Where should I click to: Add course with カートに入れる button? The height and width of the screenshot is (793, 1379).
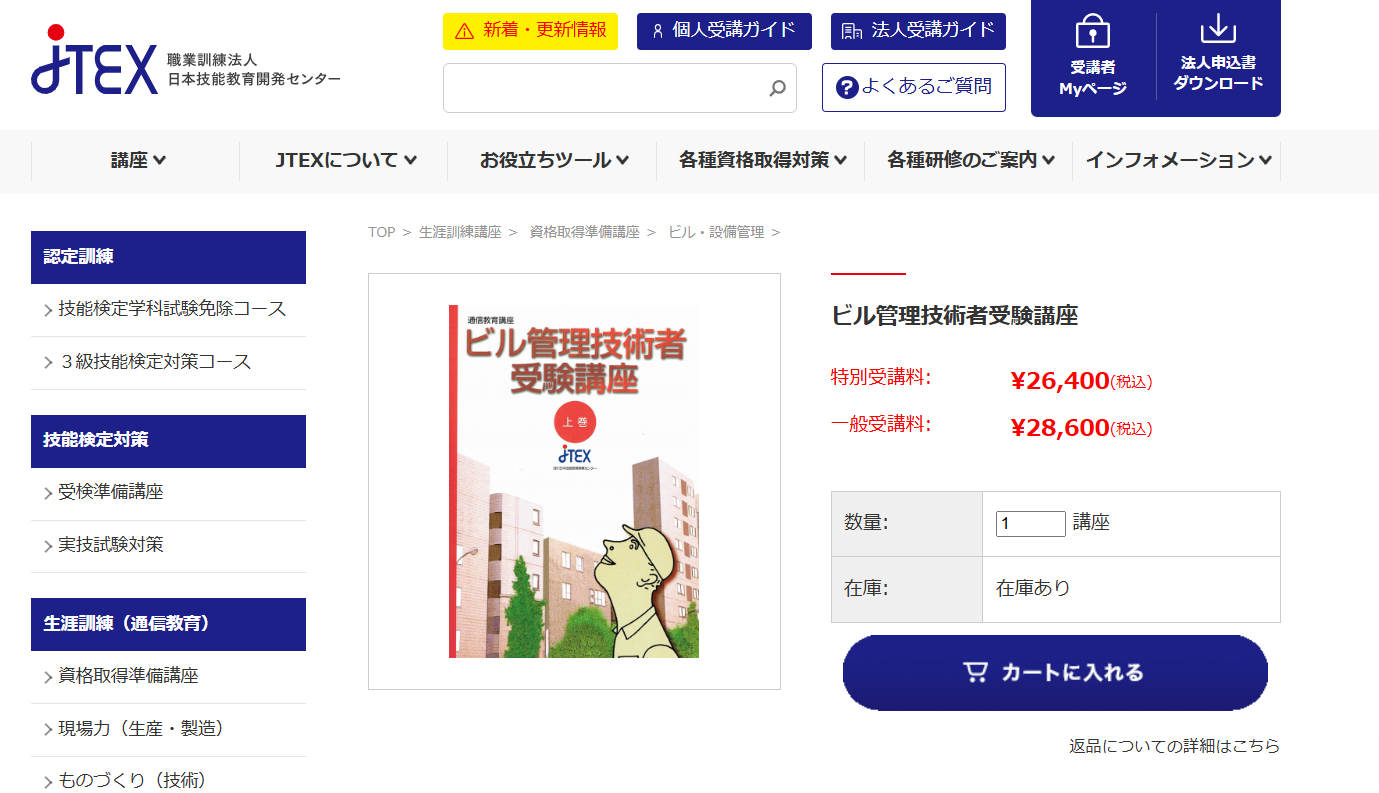[1055, 673]
